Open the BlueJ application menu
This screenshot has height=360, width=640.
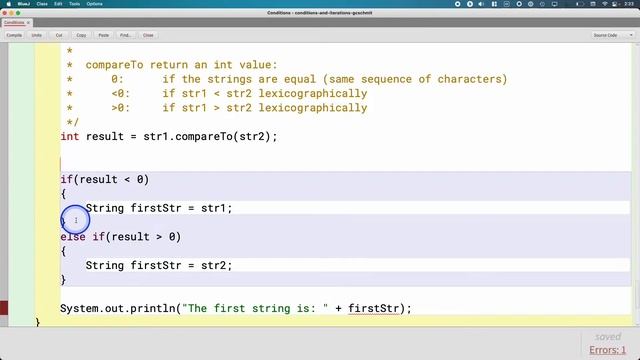pyautogui.click(x=24, y=4)
